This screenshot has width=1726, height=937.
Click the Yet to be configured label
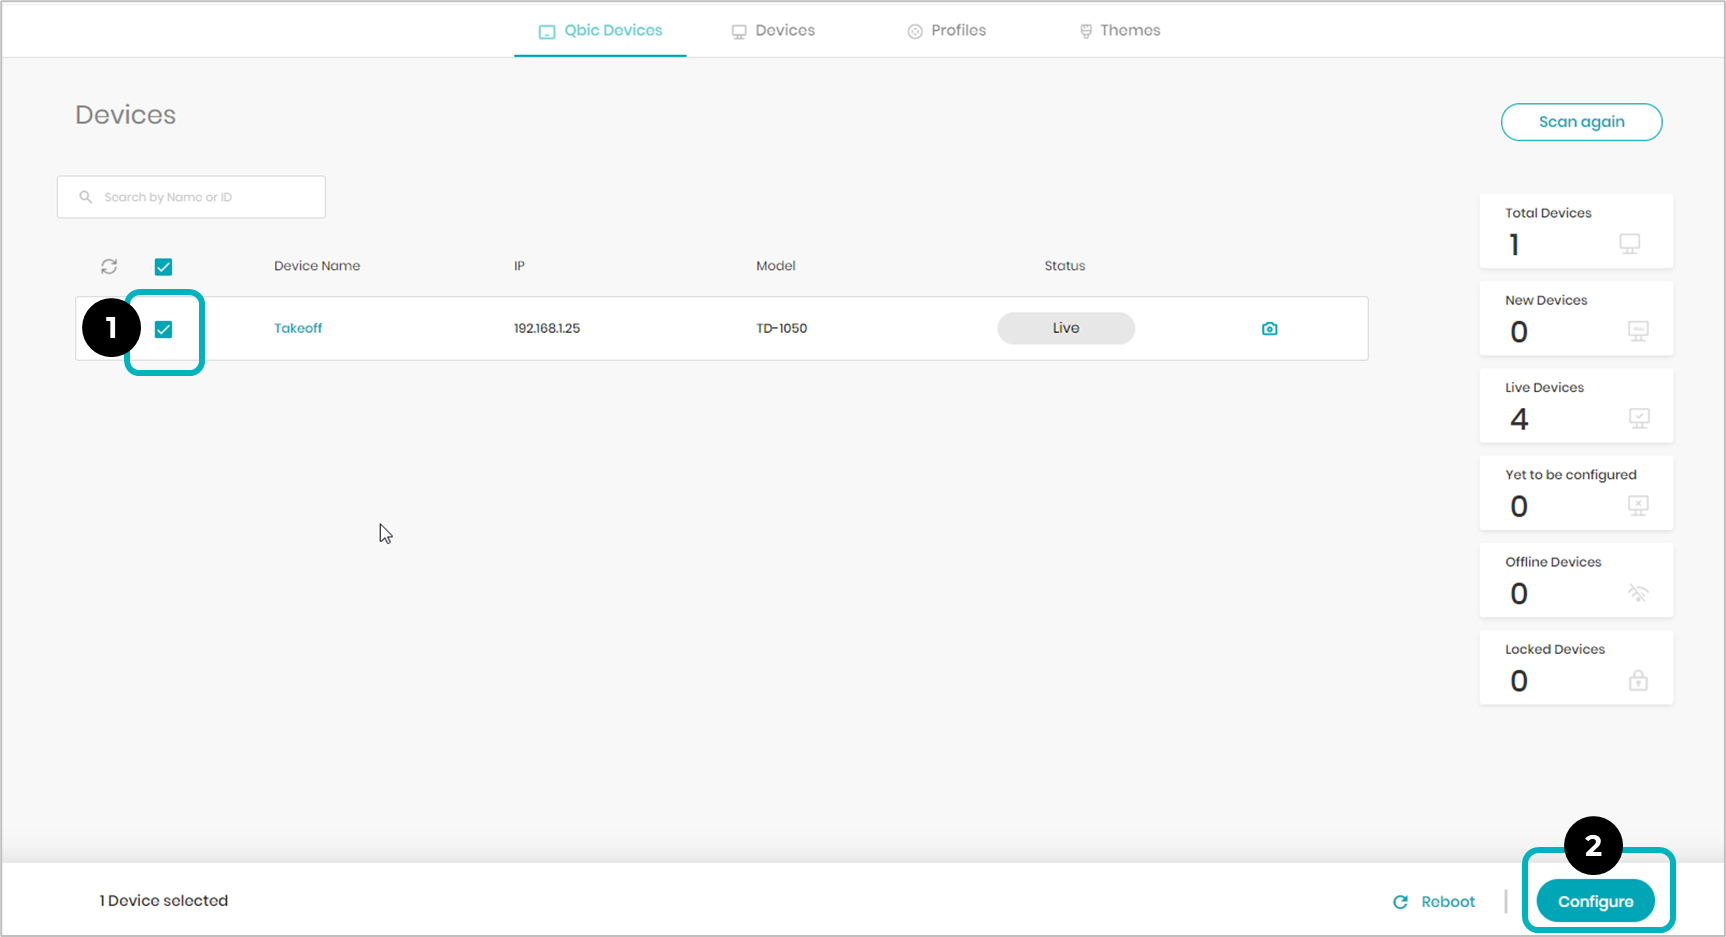[1571, 475]
